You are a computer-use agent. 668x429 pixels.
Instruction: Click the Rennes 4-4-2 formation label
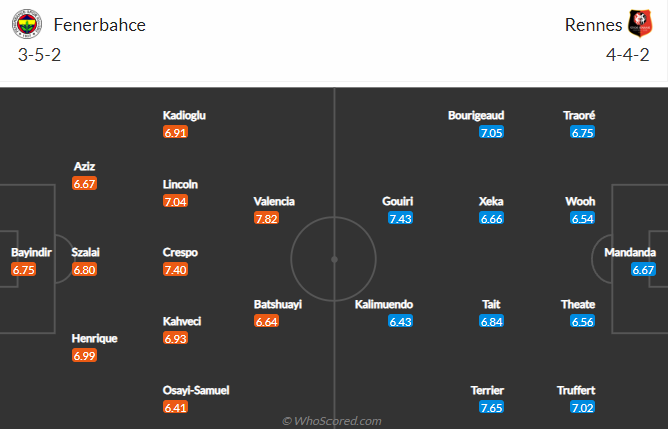pyautogui.click(x=628, y=55)
